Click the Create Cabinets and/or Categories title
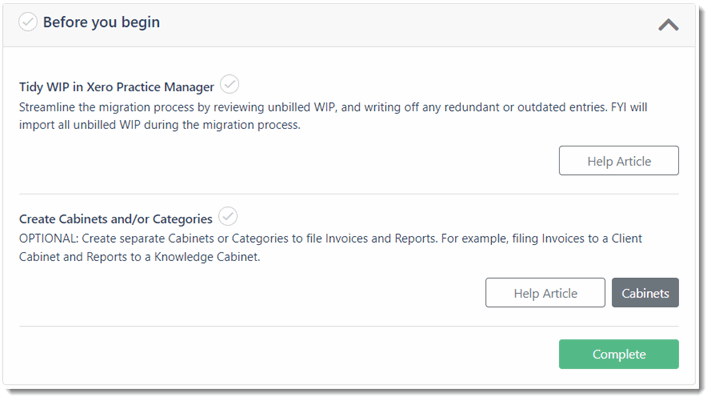The width and height of the screenshot is (711, 401). 116,219
